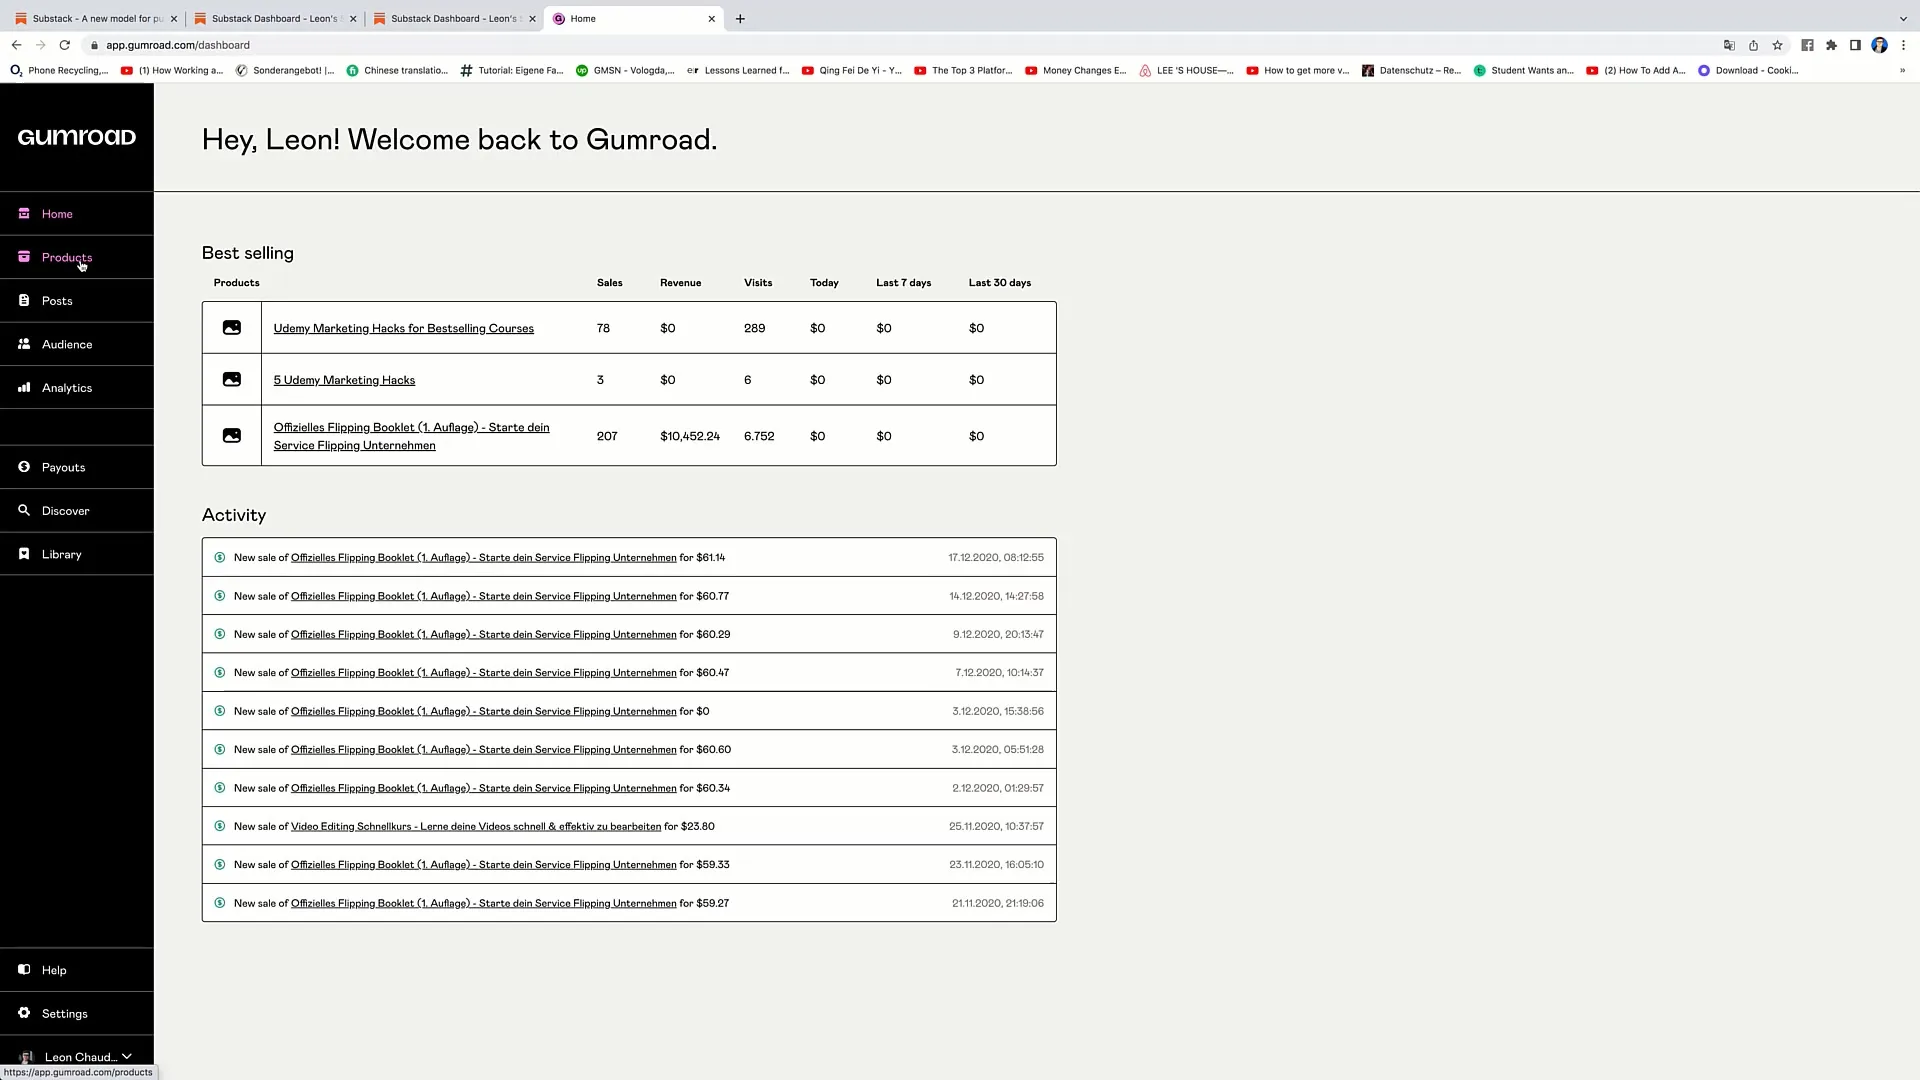The image size is (1920, 1080).
Task: Click the address bar URL field
Action: click(x=900, y=45)
